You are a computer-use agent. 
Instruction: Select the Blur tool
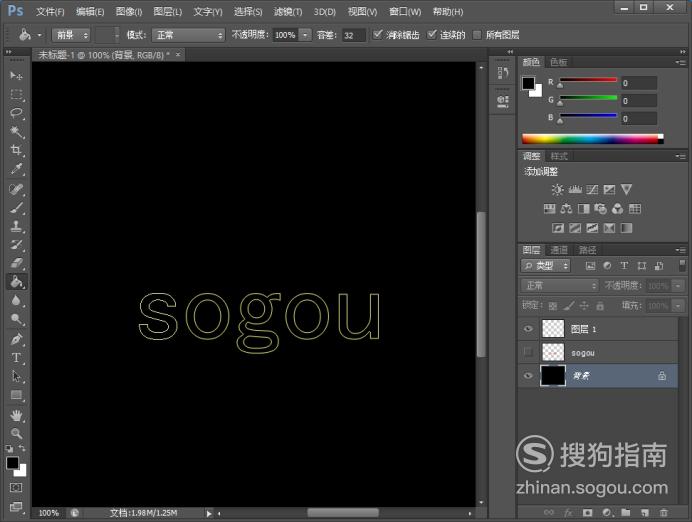point(16,300)
